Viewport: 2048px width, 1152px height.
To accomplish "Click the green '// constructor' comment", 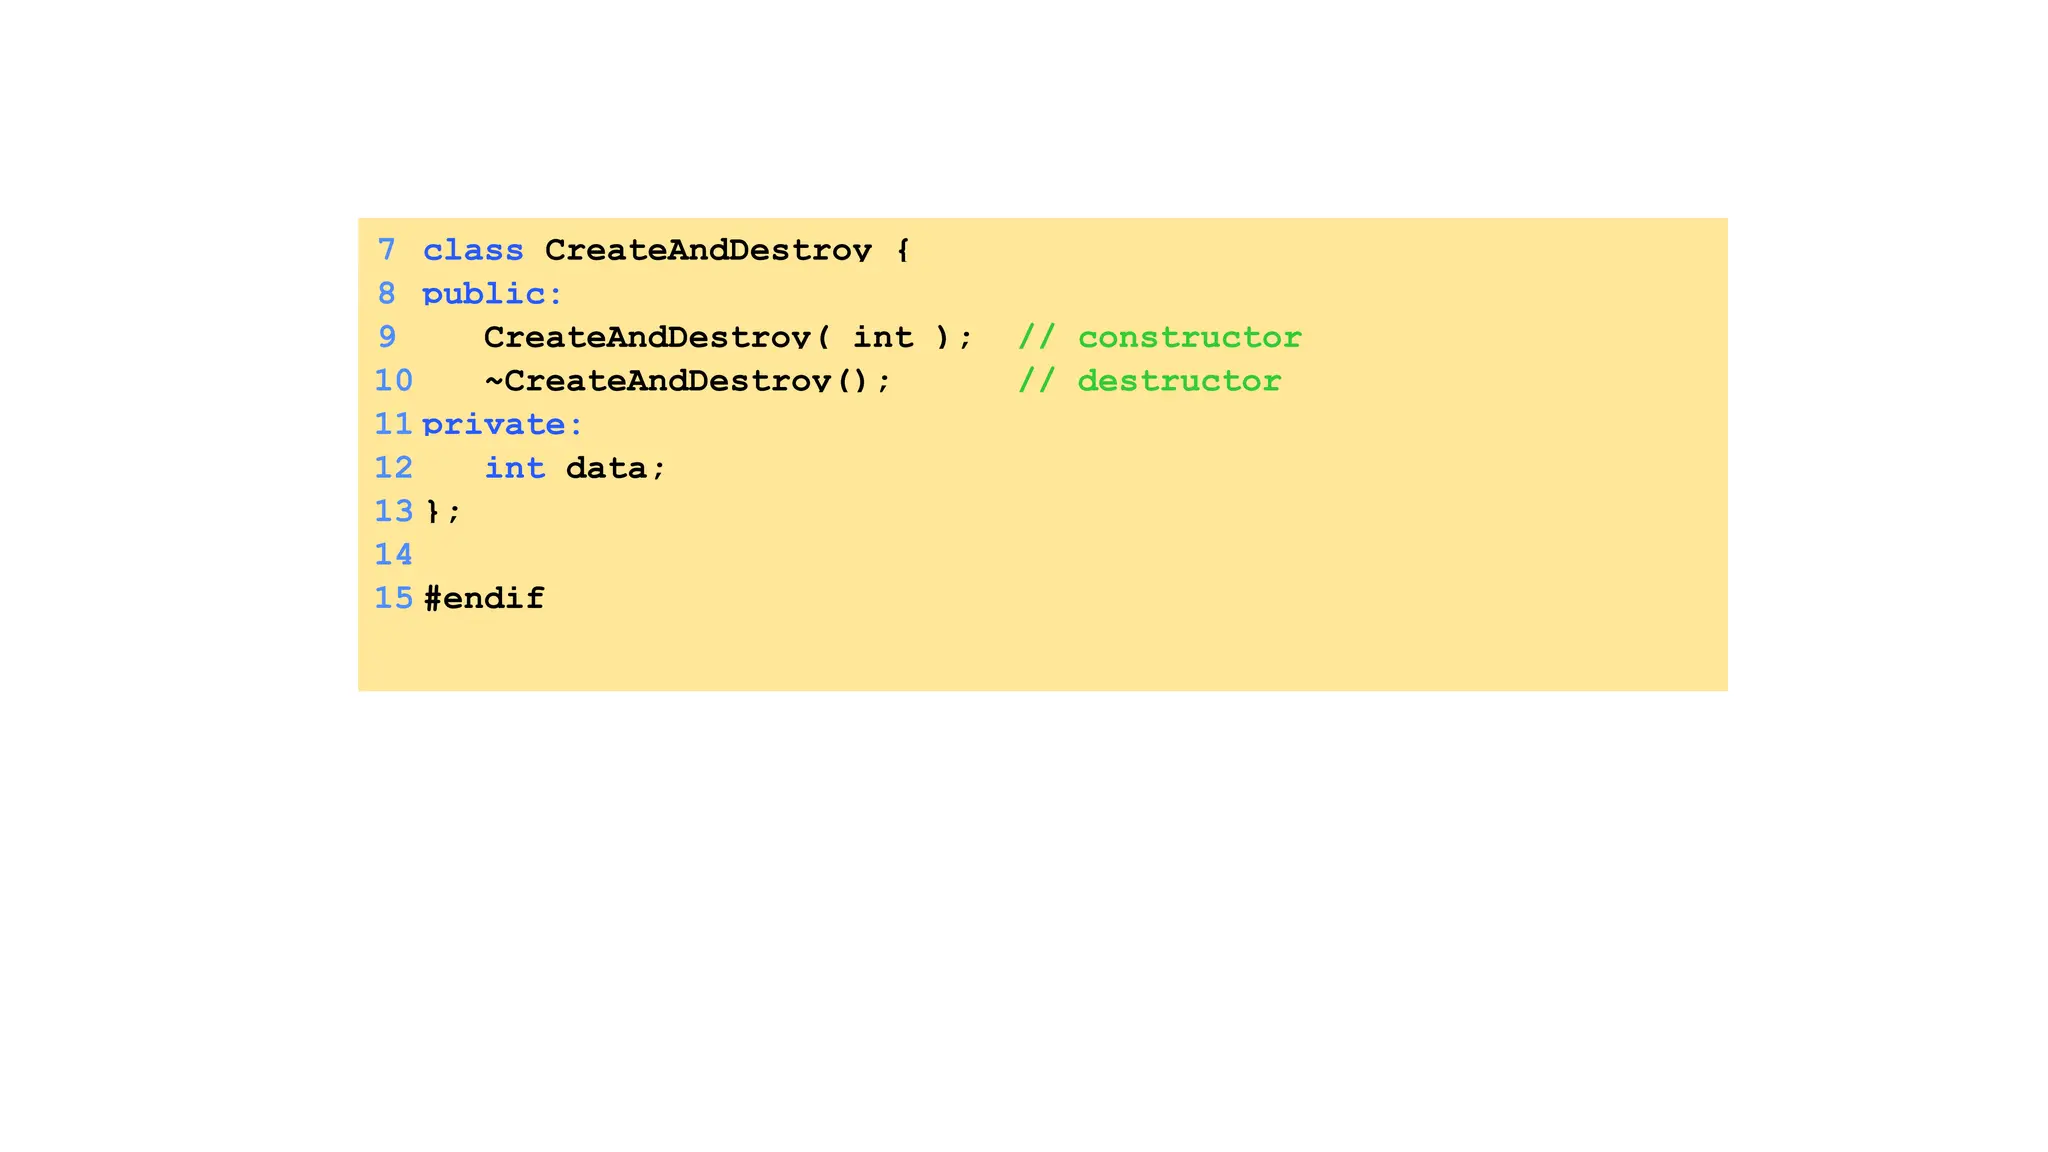I will (1160, 337).
